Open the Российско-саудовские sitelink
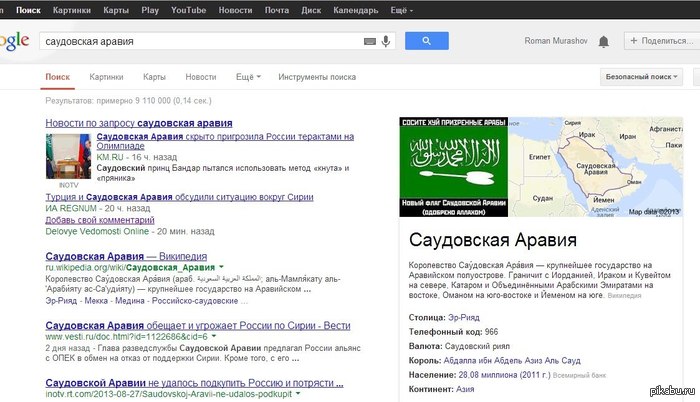Viewport: 700px width, 402px height. coord(195,301)
